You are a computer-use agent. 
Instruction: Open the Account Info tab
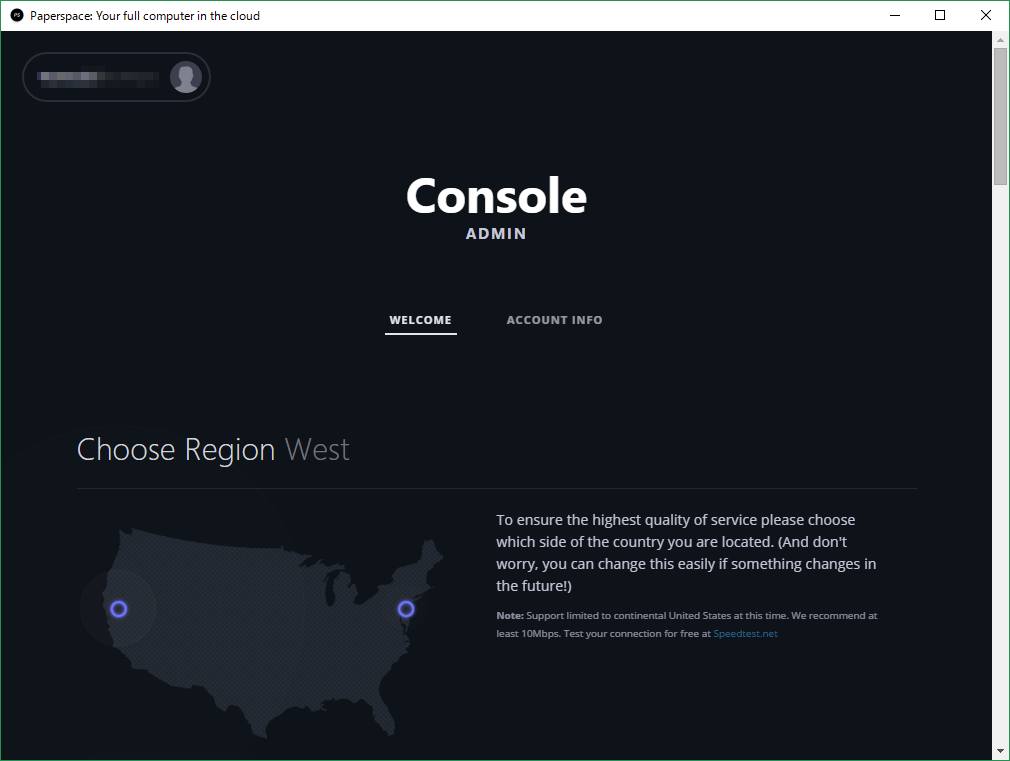point(554,320)
